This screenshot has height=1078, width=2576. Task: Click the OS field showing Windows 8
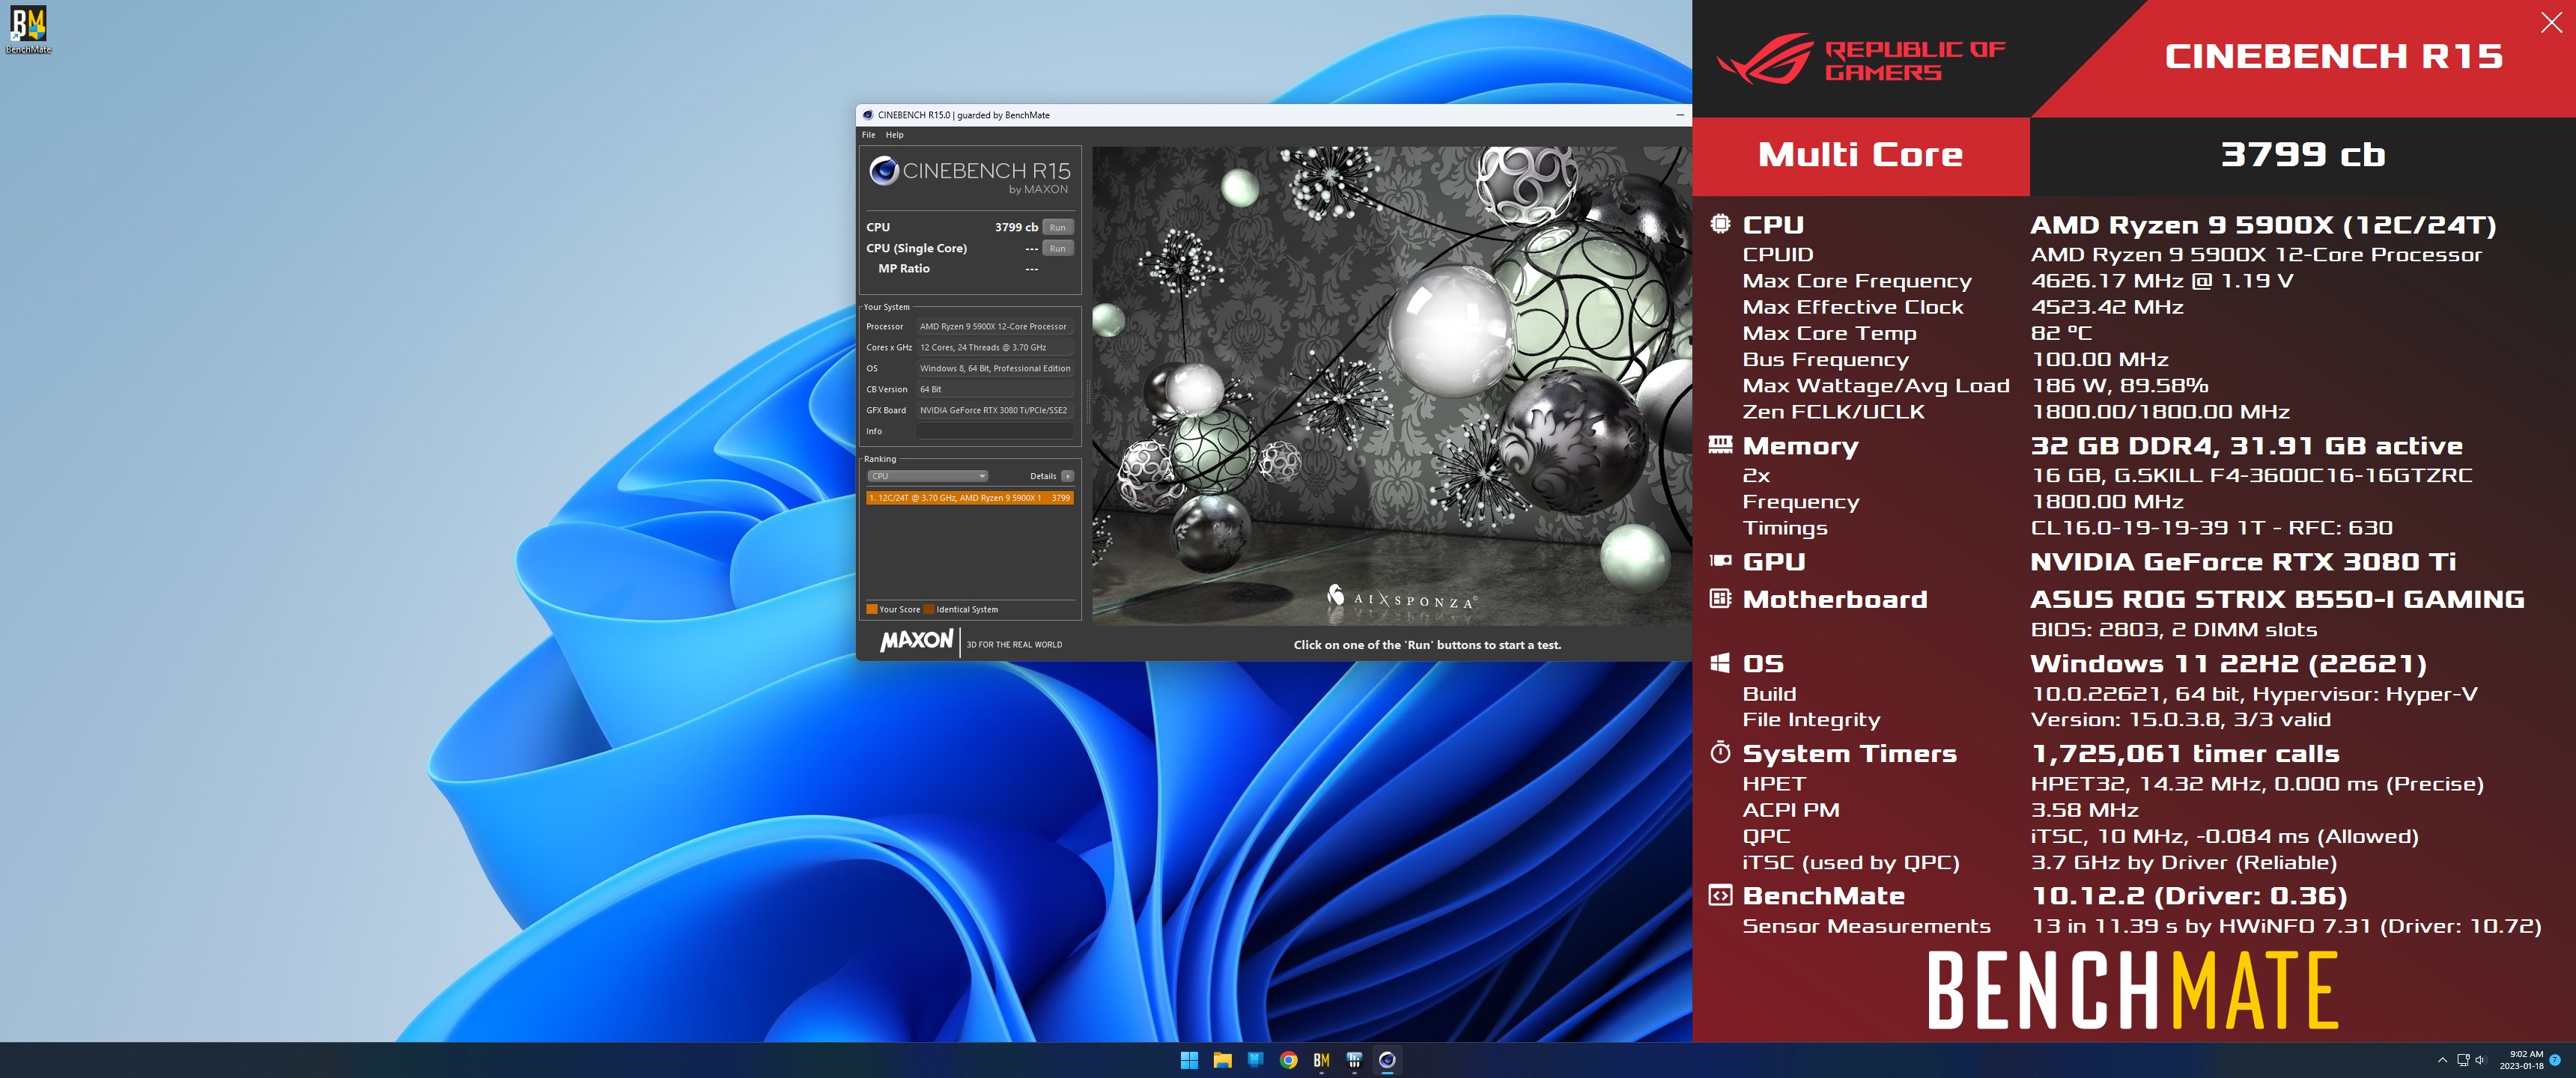(x=995, y=368)
